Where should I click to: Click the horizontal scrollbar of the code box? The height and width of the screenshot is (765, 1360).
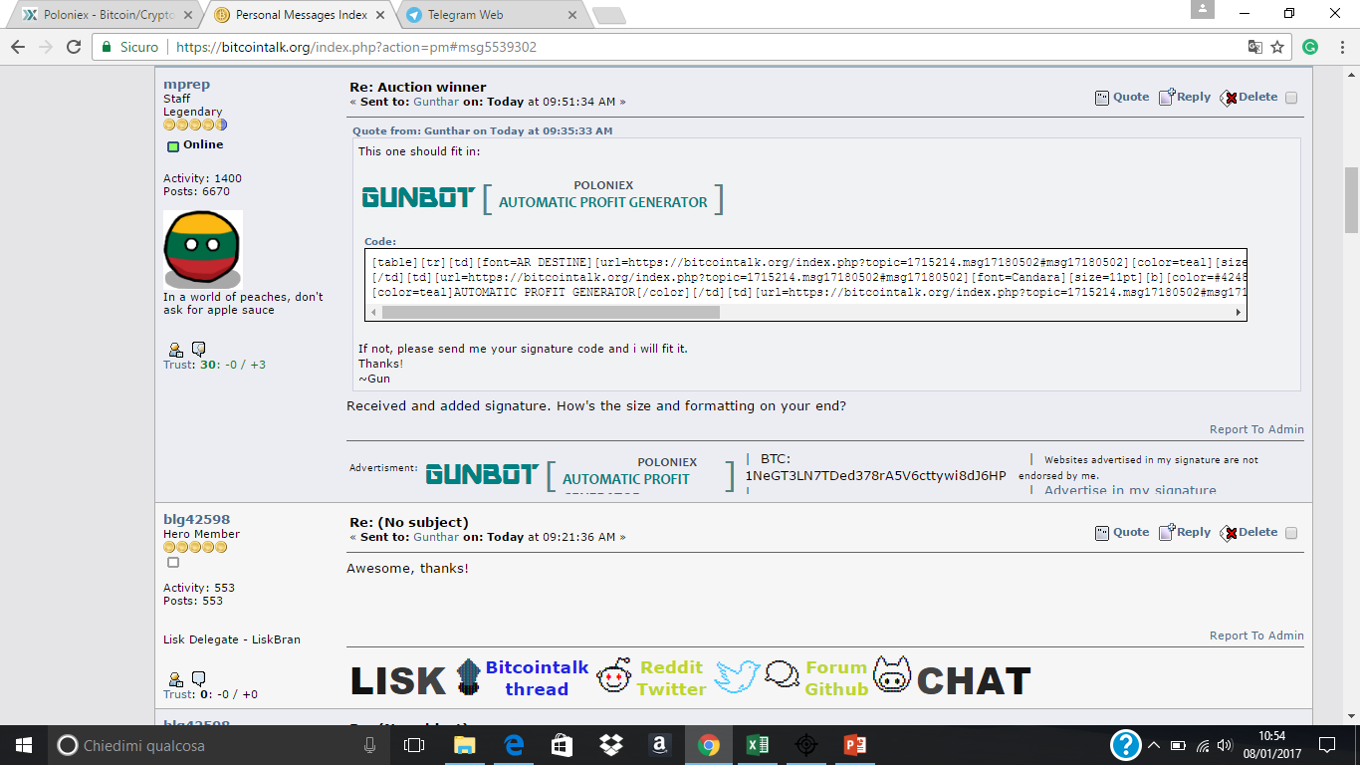(550, 312)
